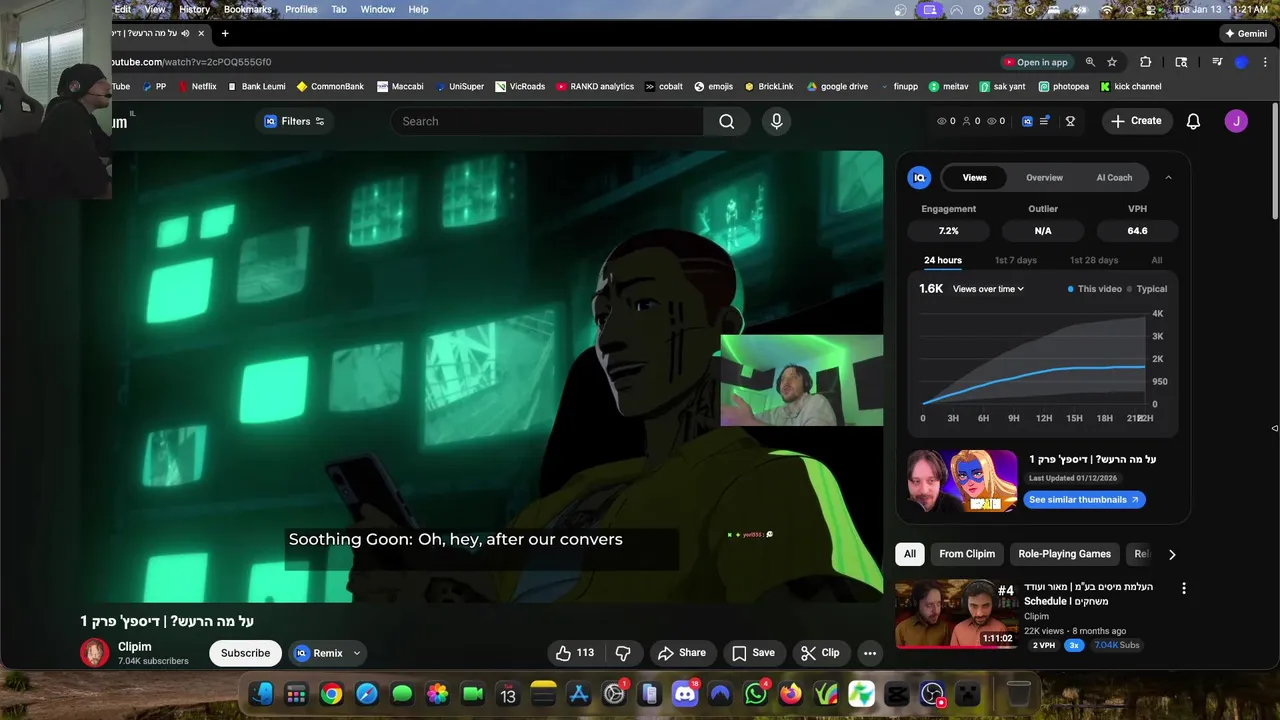Create a clip of the video
This screenshot has height=720, width=1280.
click(x=819, y=653)
